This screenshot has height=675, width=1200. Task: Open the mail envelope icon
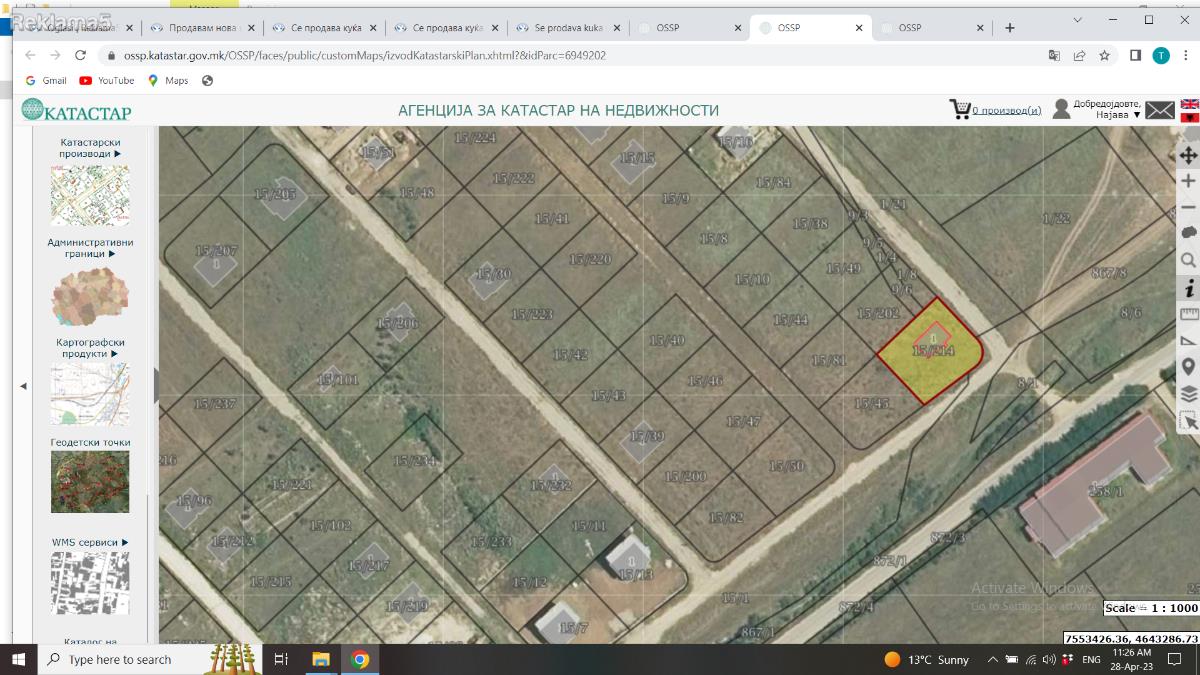coord(1160,110)
